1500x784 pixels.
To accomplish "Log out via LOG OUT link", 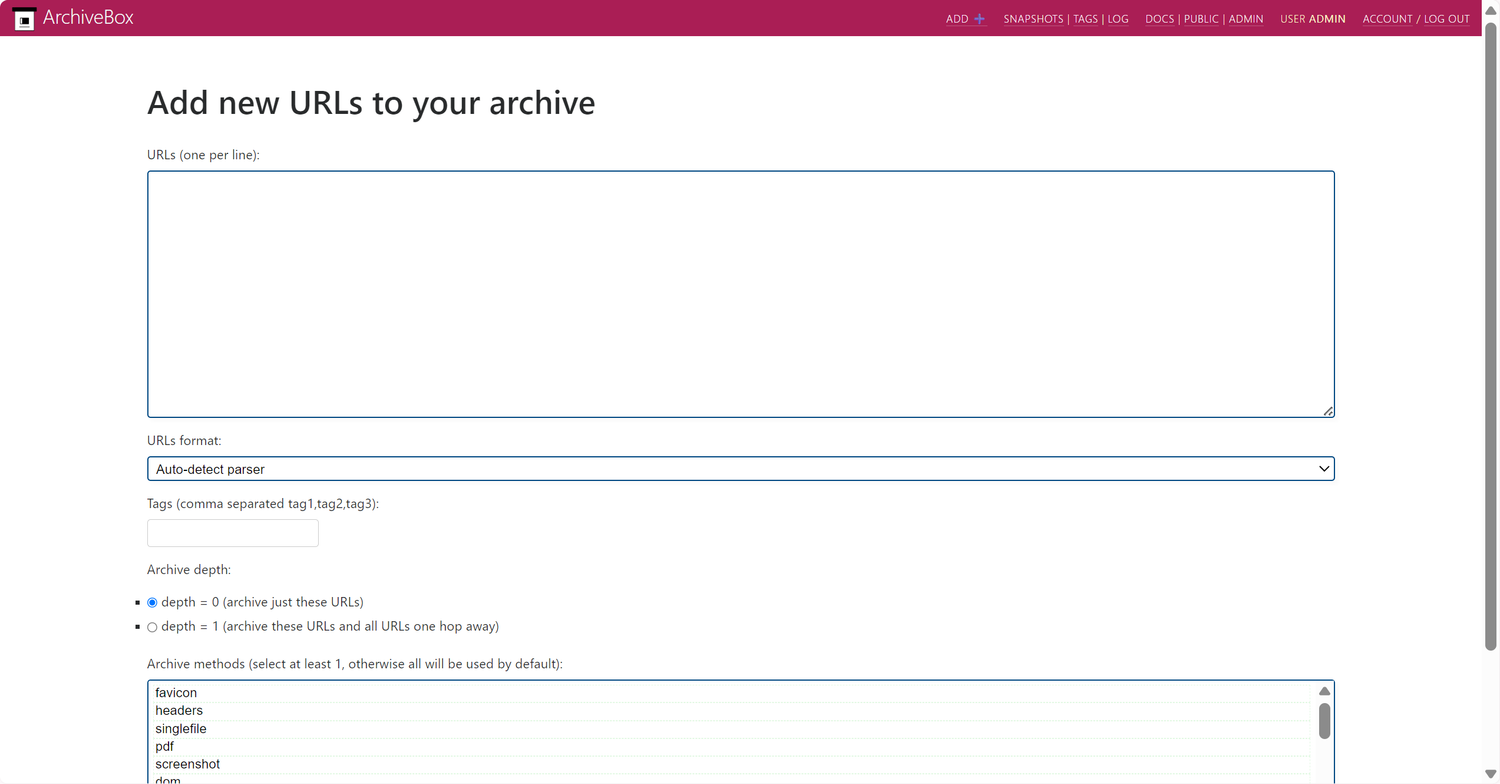I will [x=1446, y=19].
